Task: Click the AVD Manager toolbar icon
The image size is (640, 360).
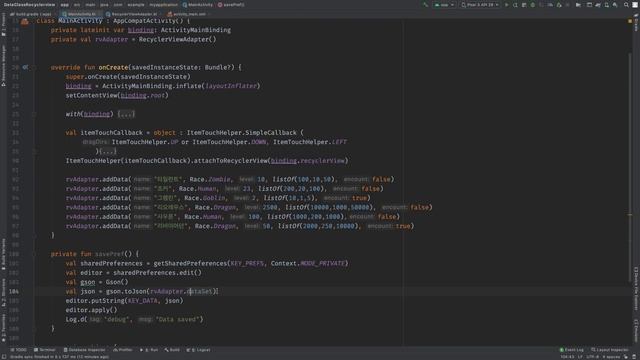Action: 607,5
